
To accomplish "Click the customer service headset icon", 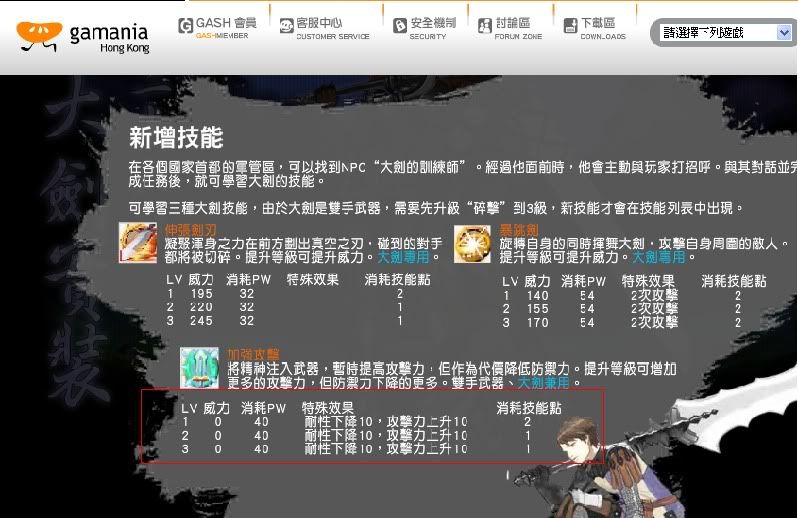I will (286, 26).
